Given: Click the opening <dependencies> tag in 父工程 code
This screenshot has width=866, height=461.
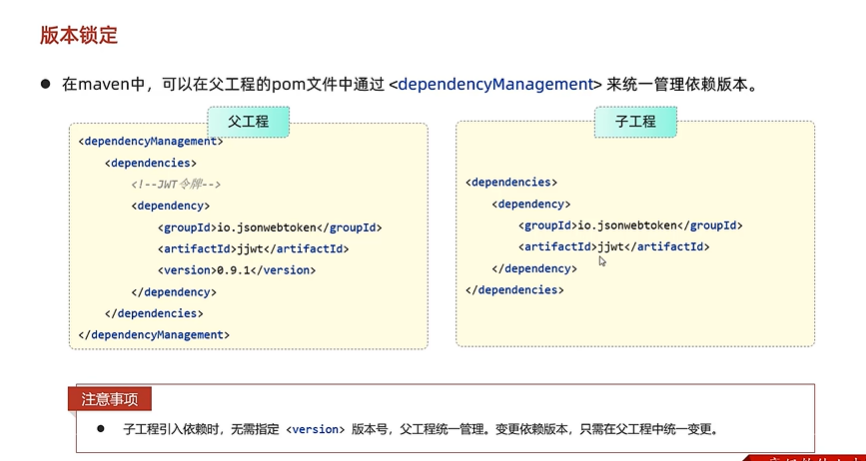Looking at the screenshot, I should [151, 163].
